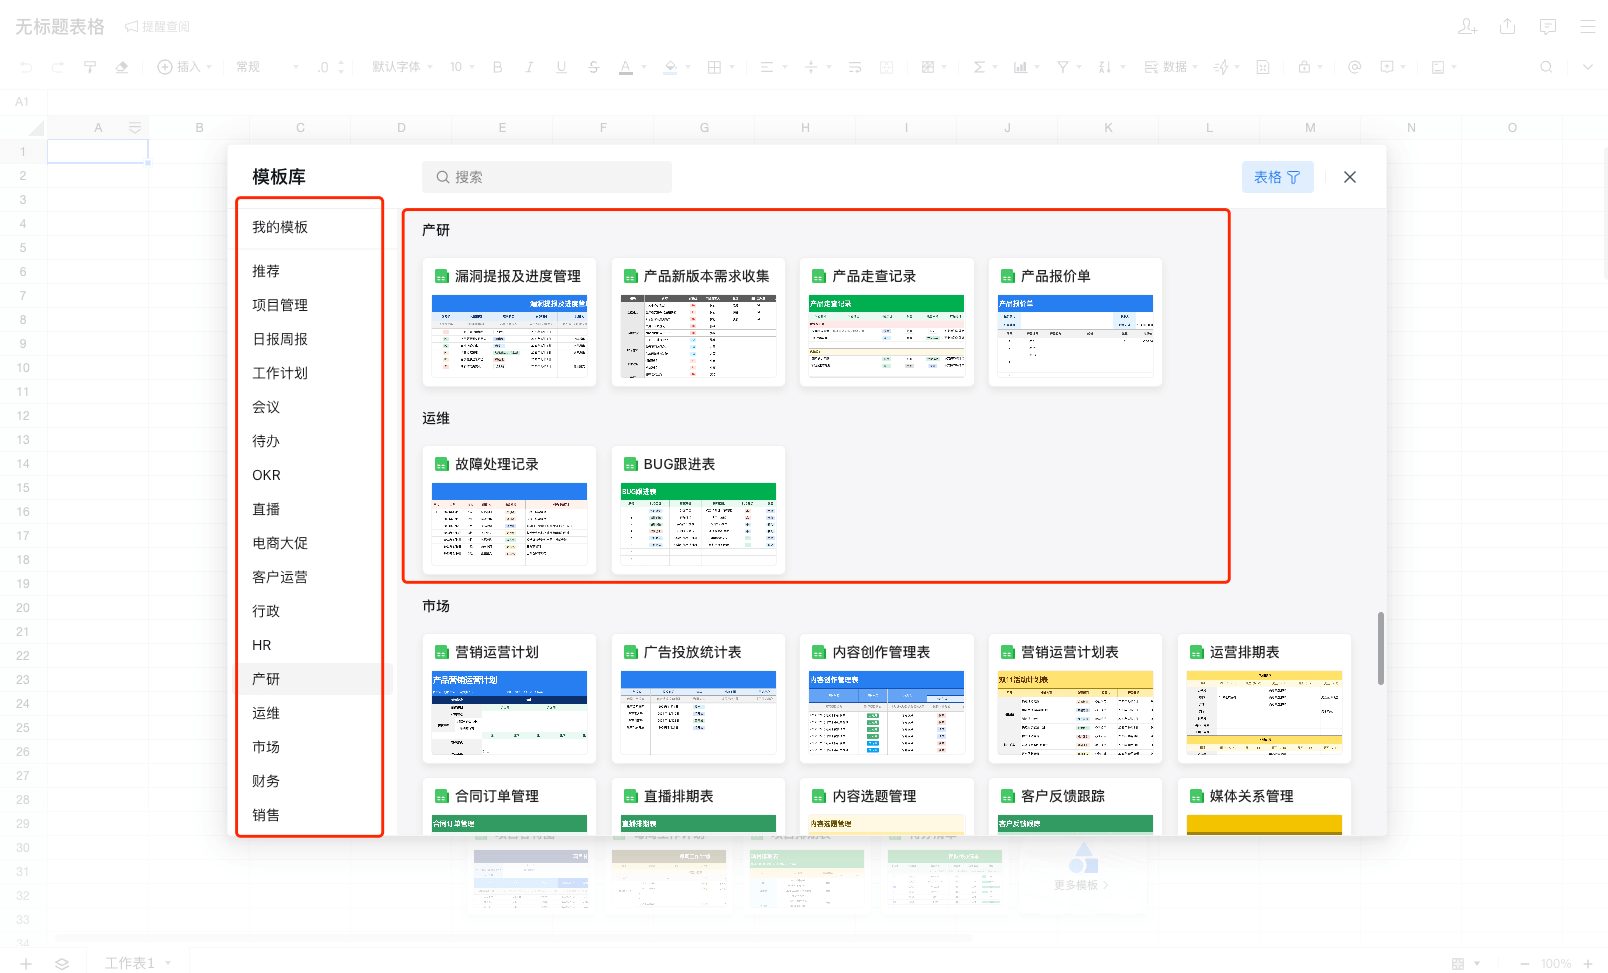Toggle strikethrough formatting in toolbar
This screenshot has width=1608, height=973.
coord(594,67)
